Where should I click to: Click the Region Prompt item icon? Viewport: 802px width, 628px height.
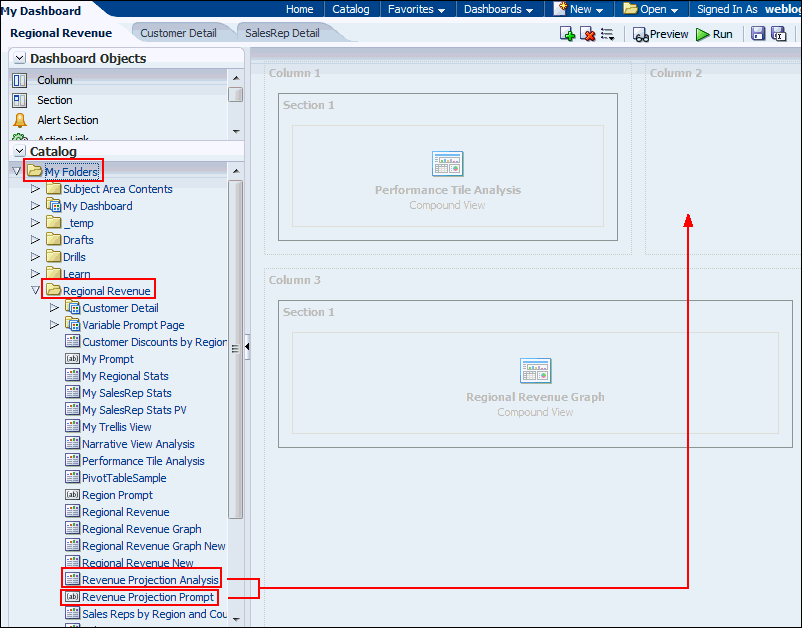point(73,495)
